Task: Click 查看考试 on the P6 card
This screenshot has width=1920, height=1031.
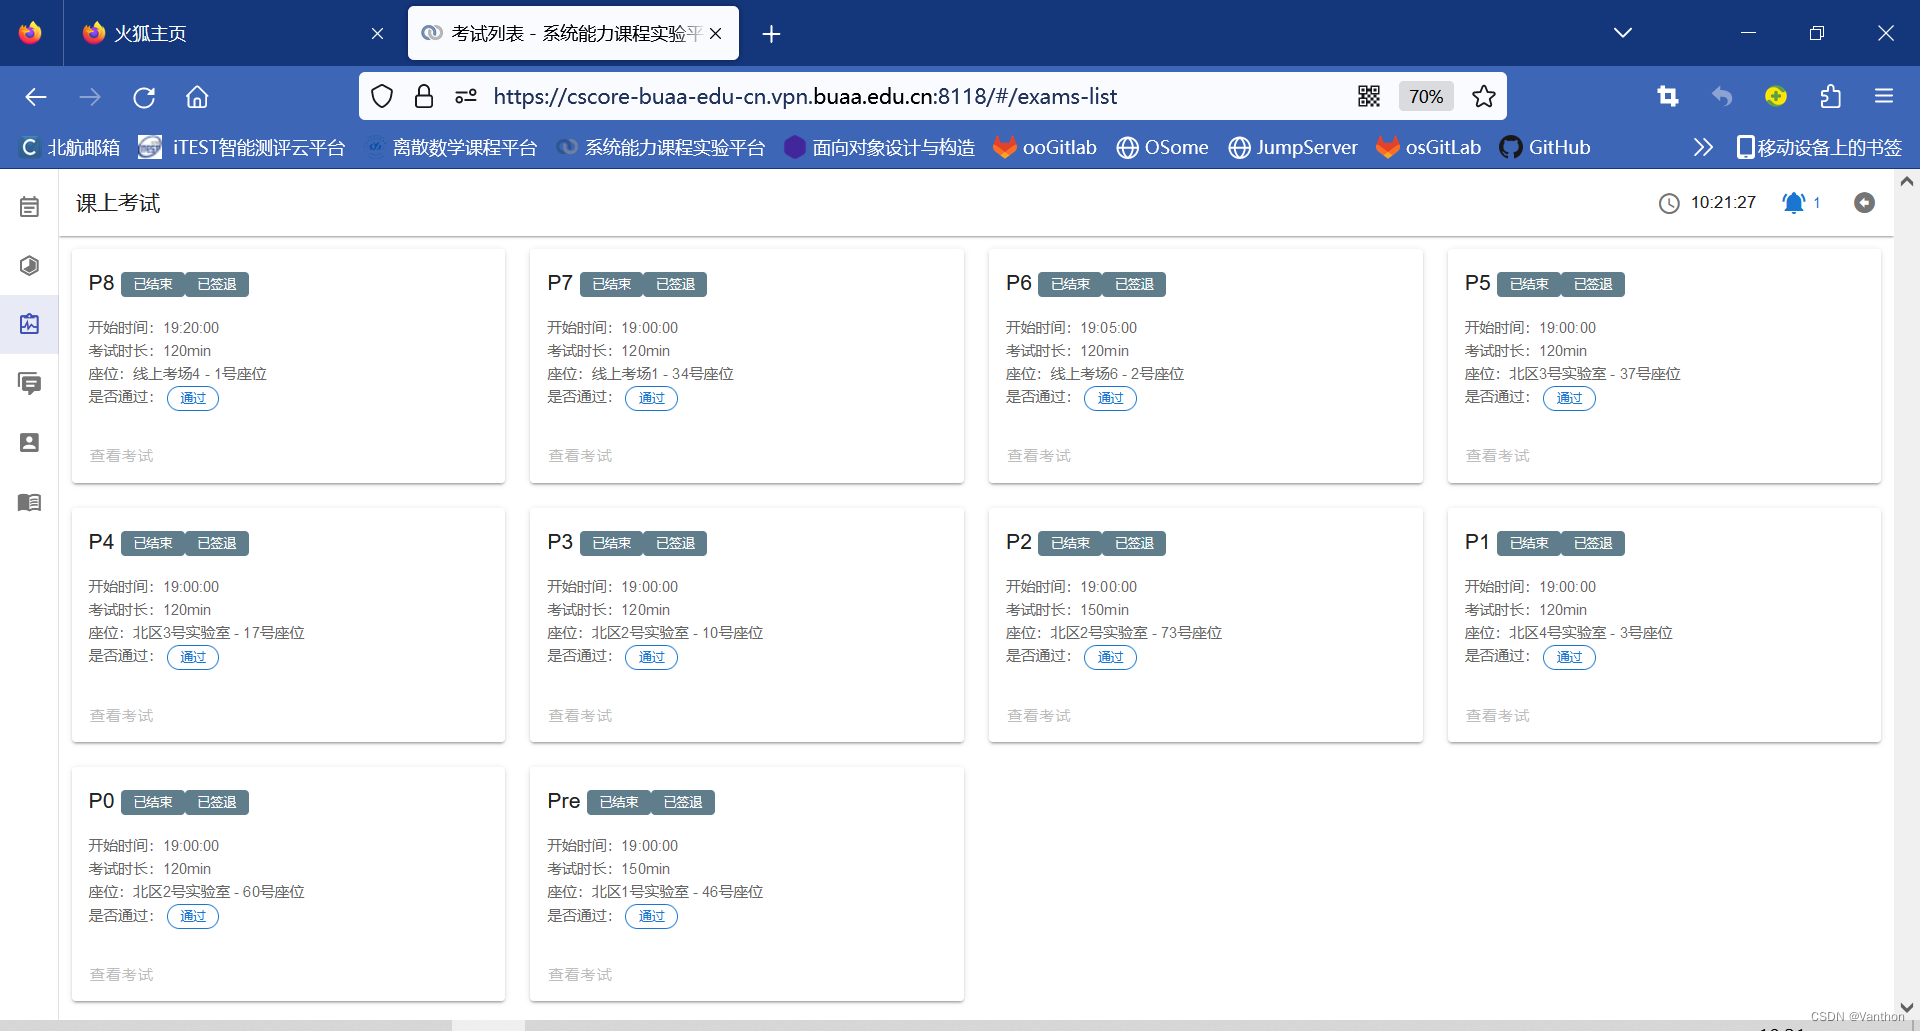Action: tap(1039, 456)
